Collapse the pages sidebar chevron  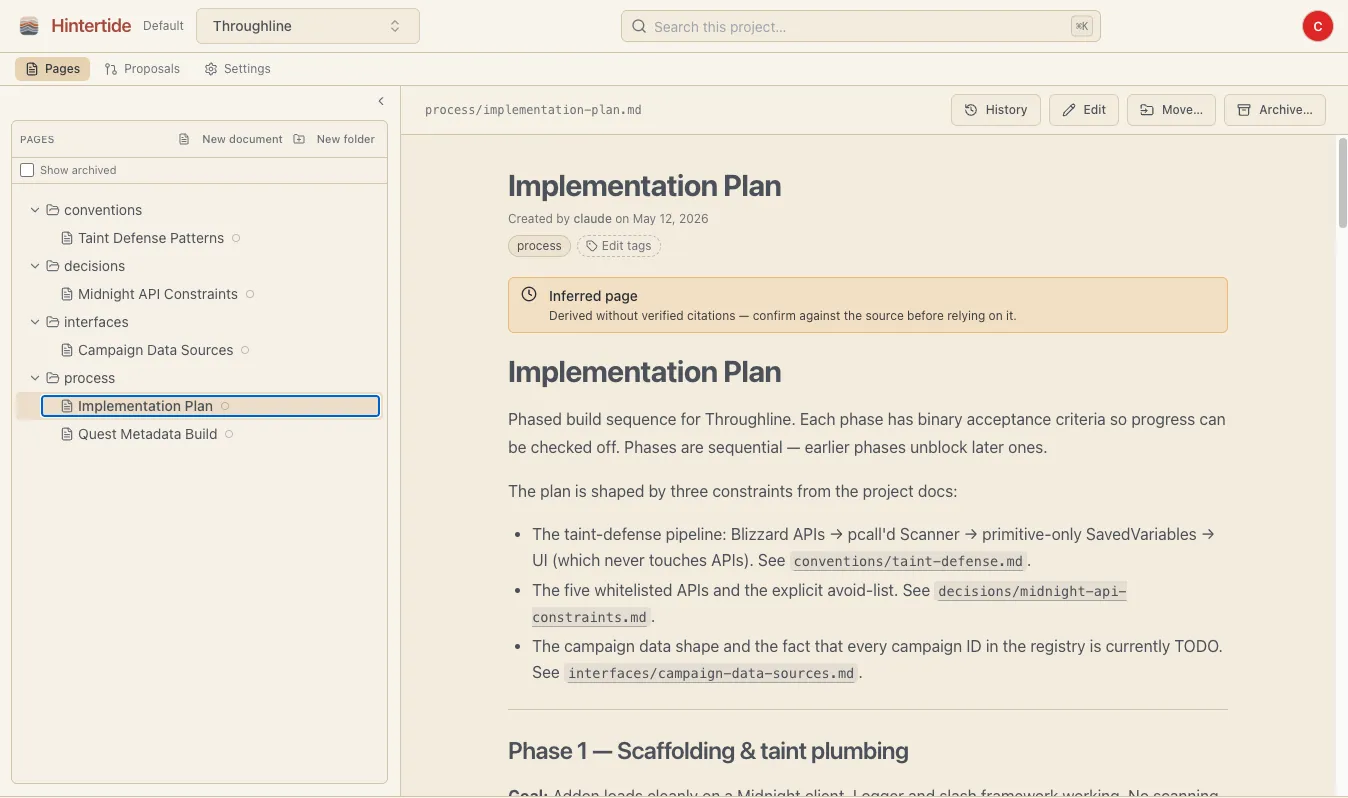pyautogui.click(x=381, y=101)
